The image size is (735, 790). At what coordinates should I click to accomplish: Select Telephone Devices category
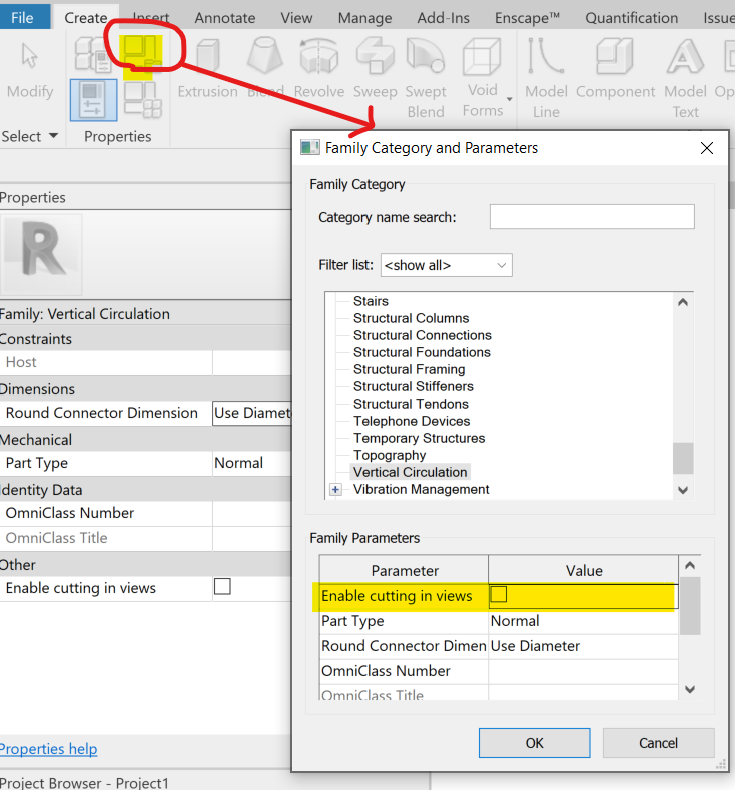point(412,421)
